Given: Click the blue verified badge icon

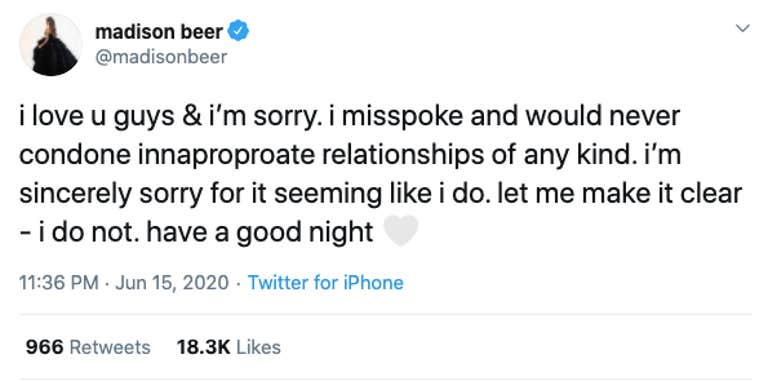Looking at the screenshot, I should pyautogui.click(x=239, y=32).
